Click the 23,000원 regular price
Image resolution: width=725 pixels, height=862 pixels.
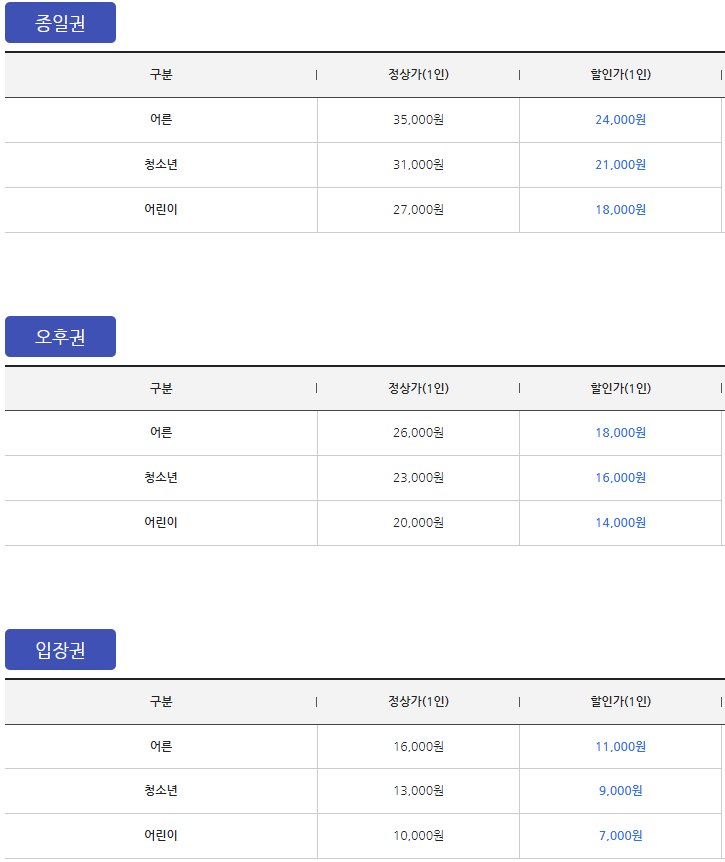coord(418,478)
